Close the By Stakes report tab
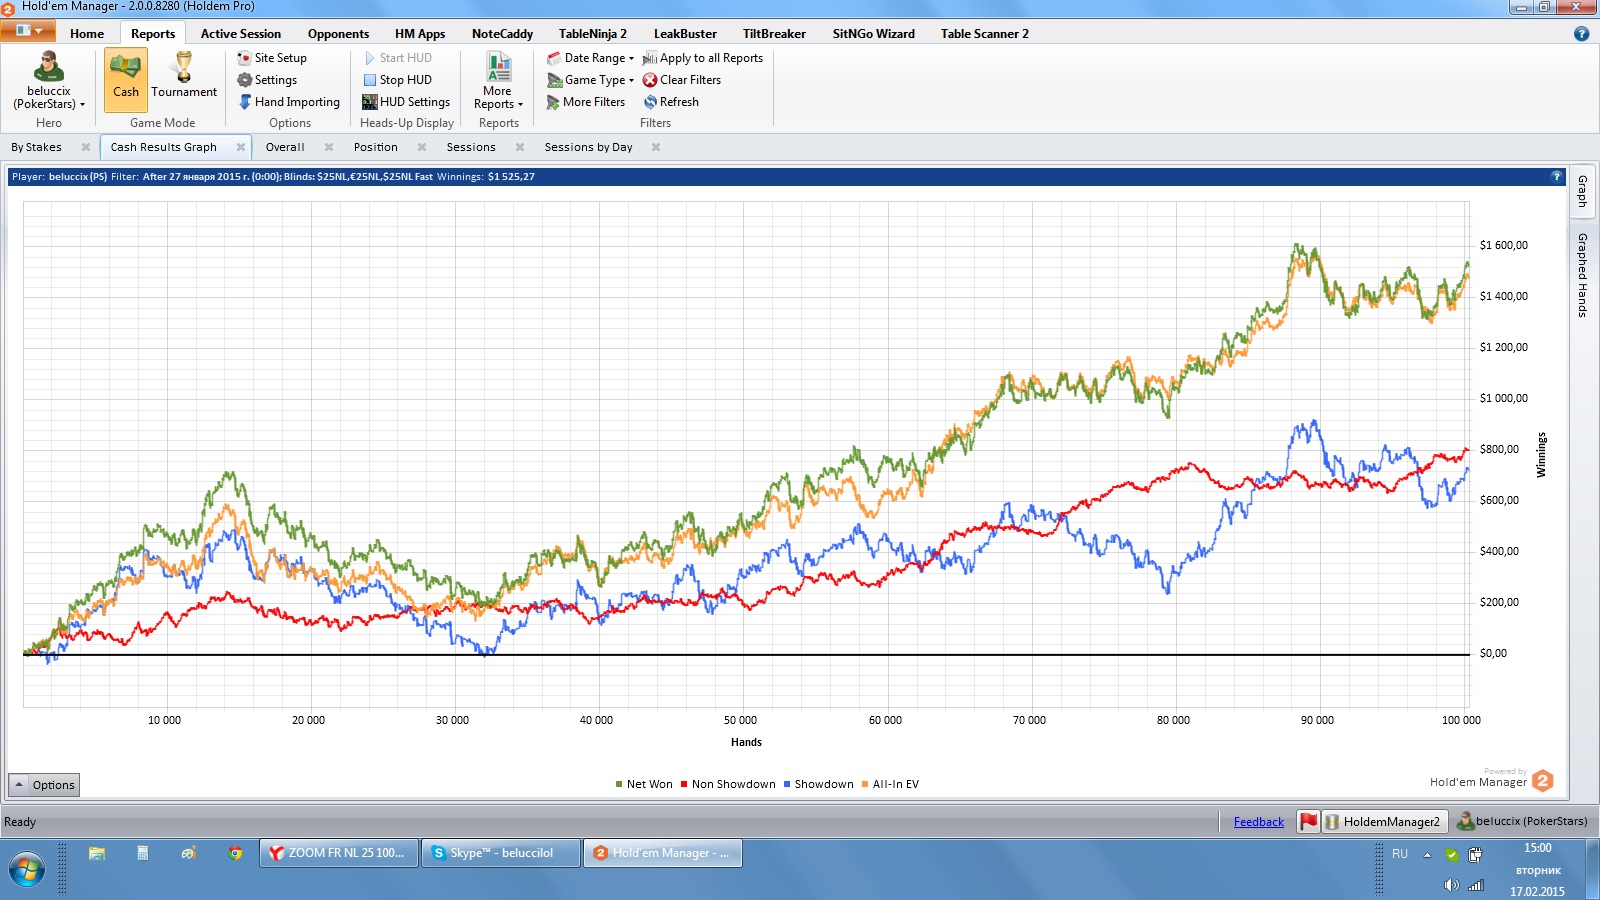The width and height of the screenshot is (1600, 900). click(86, 147)
